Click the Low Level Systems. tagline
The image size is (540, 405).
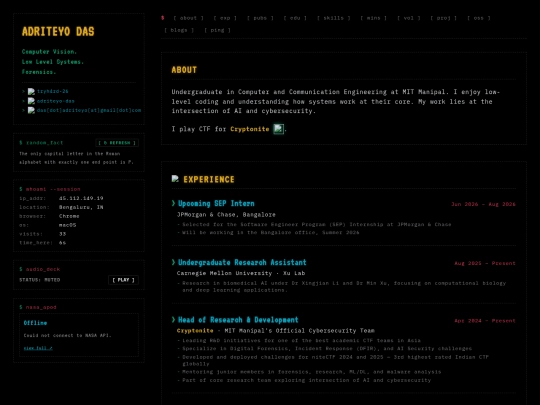pyautogui.click(x=53, y=62)
